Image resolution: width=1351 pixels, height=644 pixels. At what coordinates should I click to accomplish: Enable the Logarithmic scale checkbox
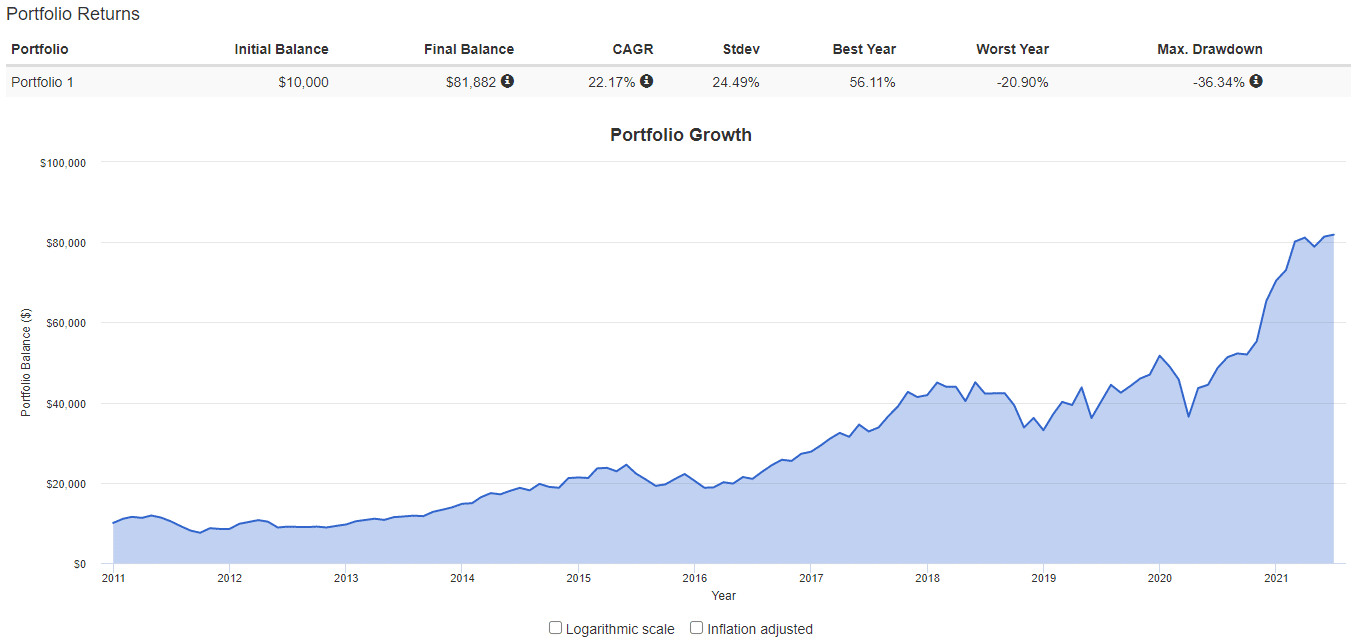coord(556,628)
